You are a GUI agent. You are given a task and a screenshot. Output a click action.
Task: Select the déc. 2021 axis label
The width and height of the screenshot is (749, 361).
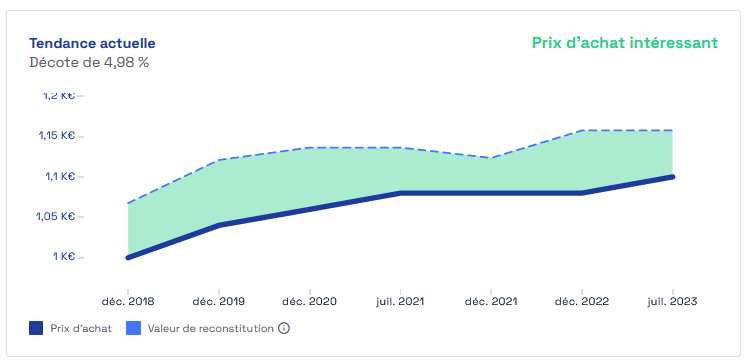[491, 302]
